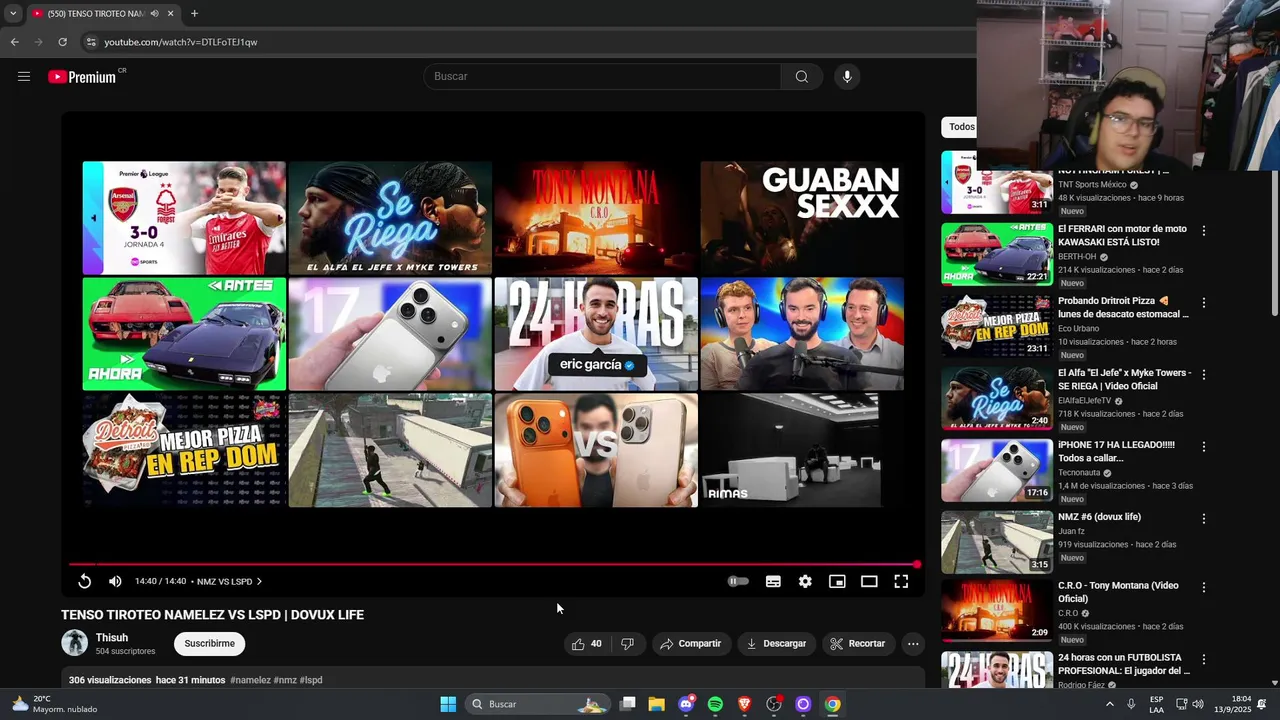Open Discord from the taskbar

(686, 704)
